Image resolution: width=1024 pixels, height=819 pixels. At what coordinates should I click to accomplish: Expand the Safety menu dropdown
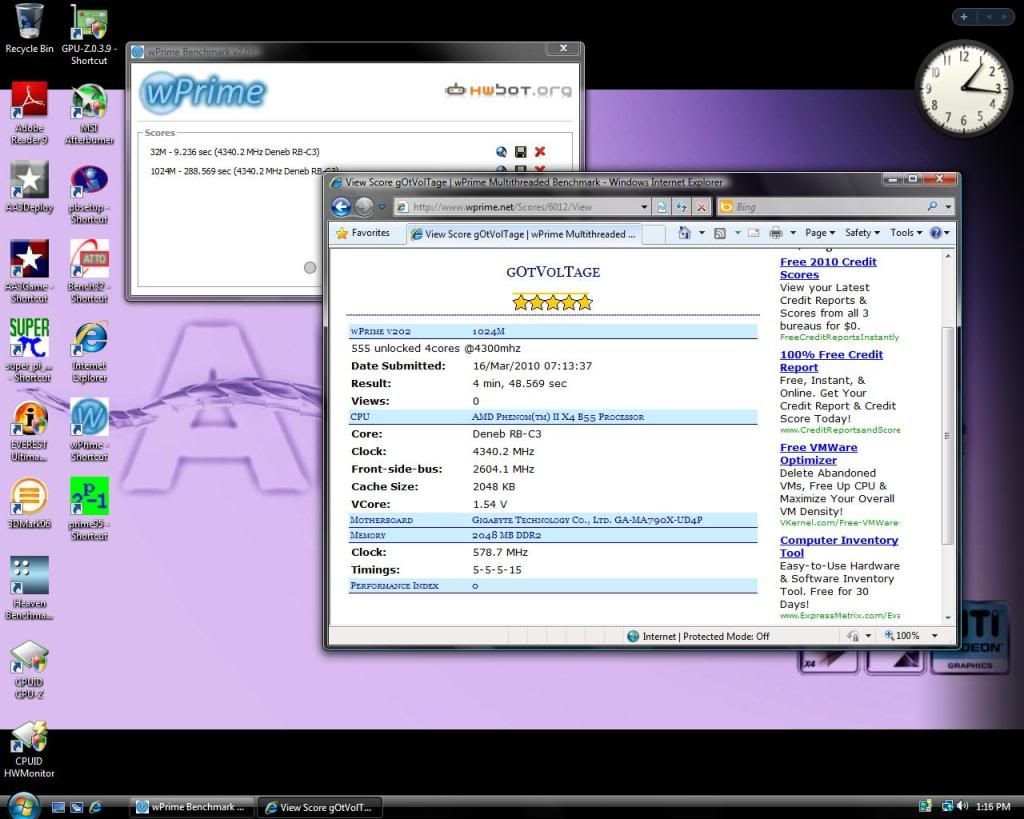[862, 233]
